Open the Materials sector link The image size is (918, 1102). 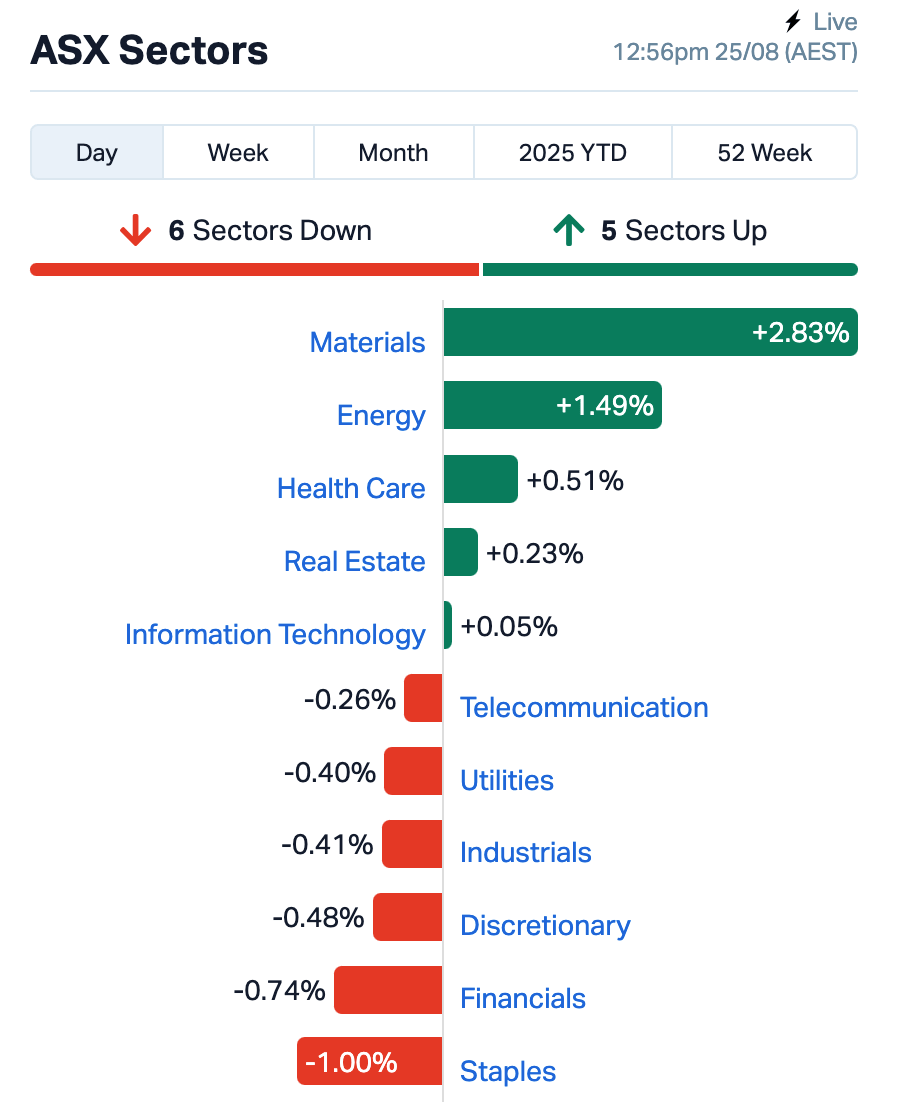tap(367, 342)
